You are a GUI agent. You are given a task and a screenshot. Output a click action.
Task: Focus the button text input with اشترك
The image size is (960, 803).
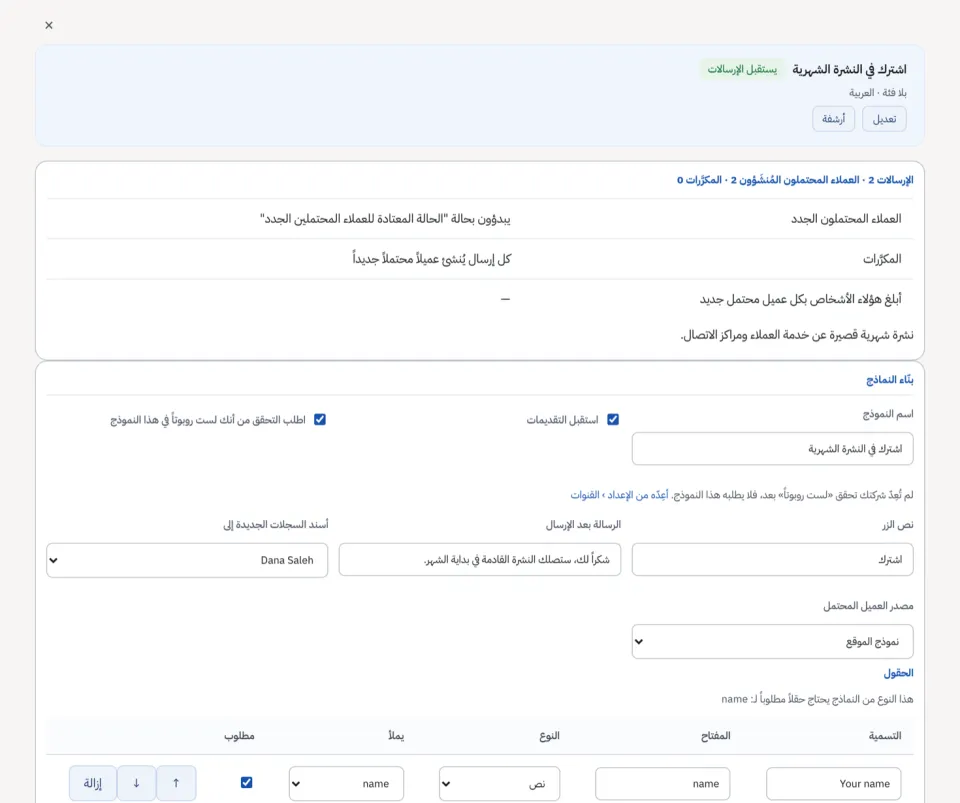pyautogui.click(x=772, y=559)
